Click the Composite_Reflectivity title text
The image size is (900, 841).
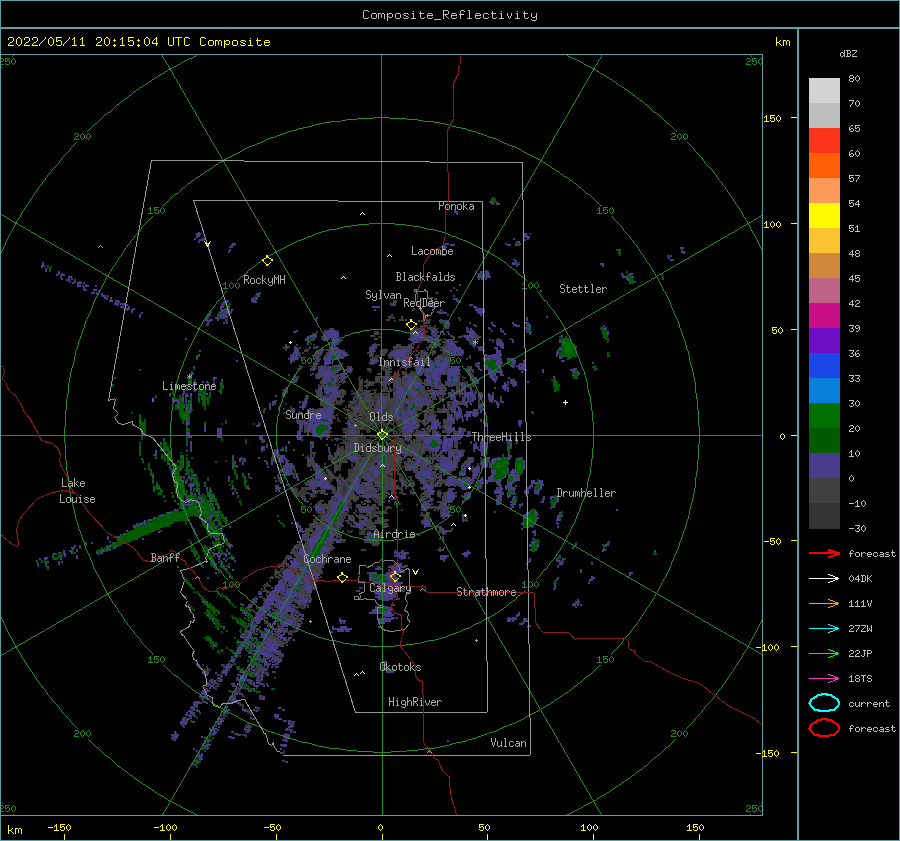click(x=450, y=15)
